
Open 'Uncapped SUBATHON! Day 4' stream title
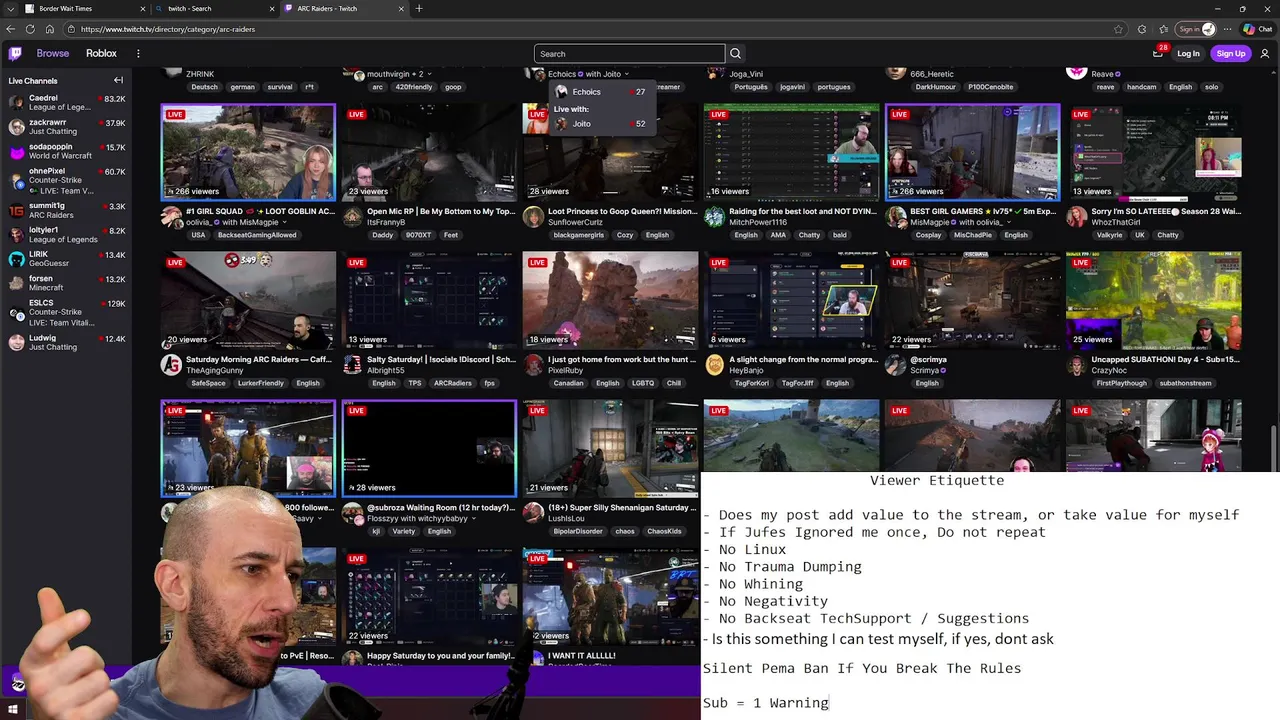point(1166,359)
